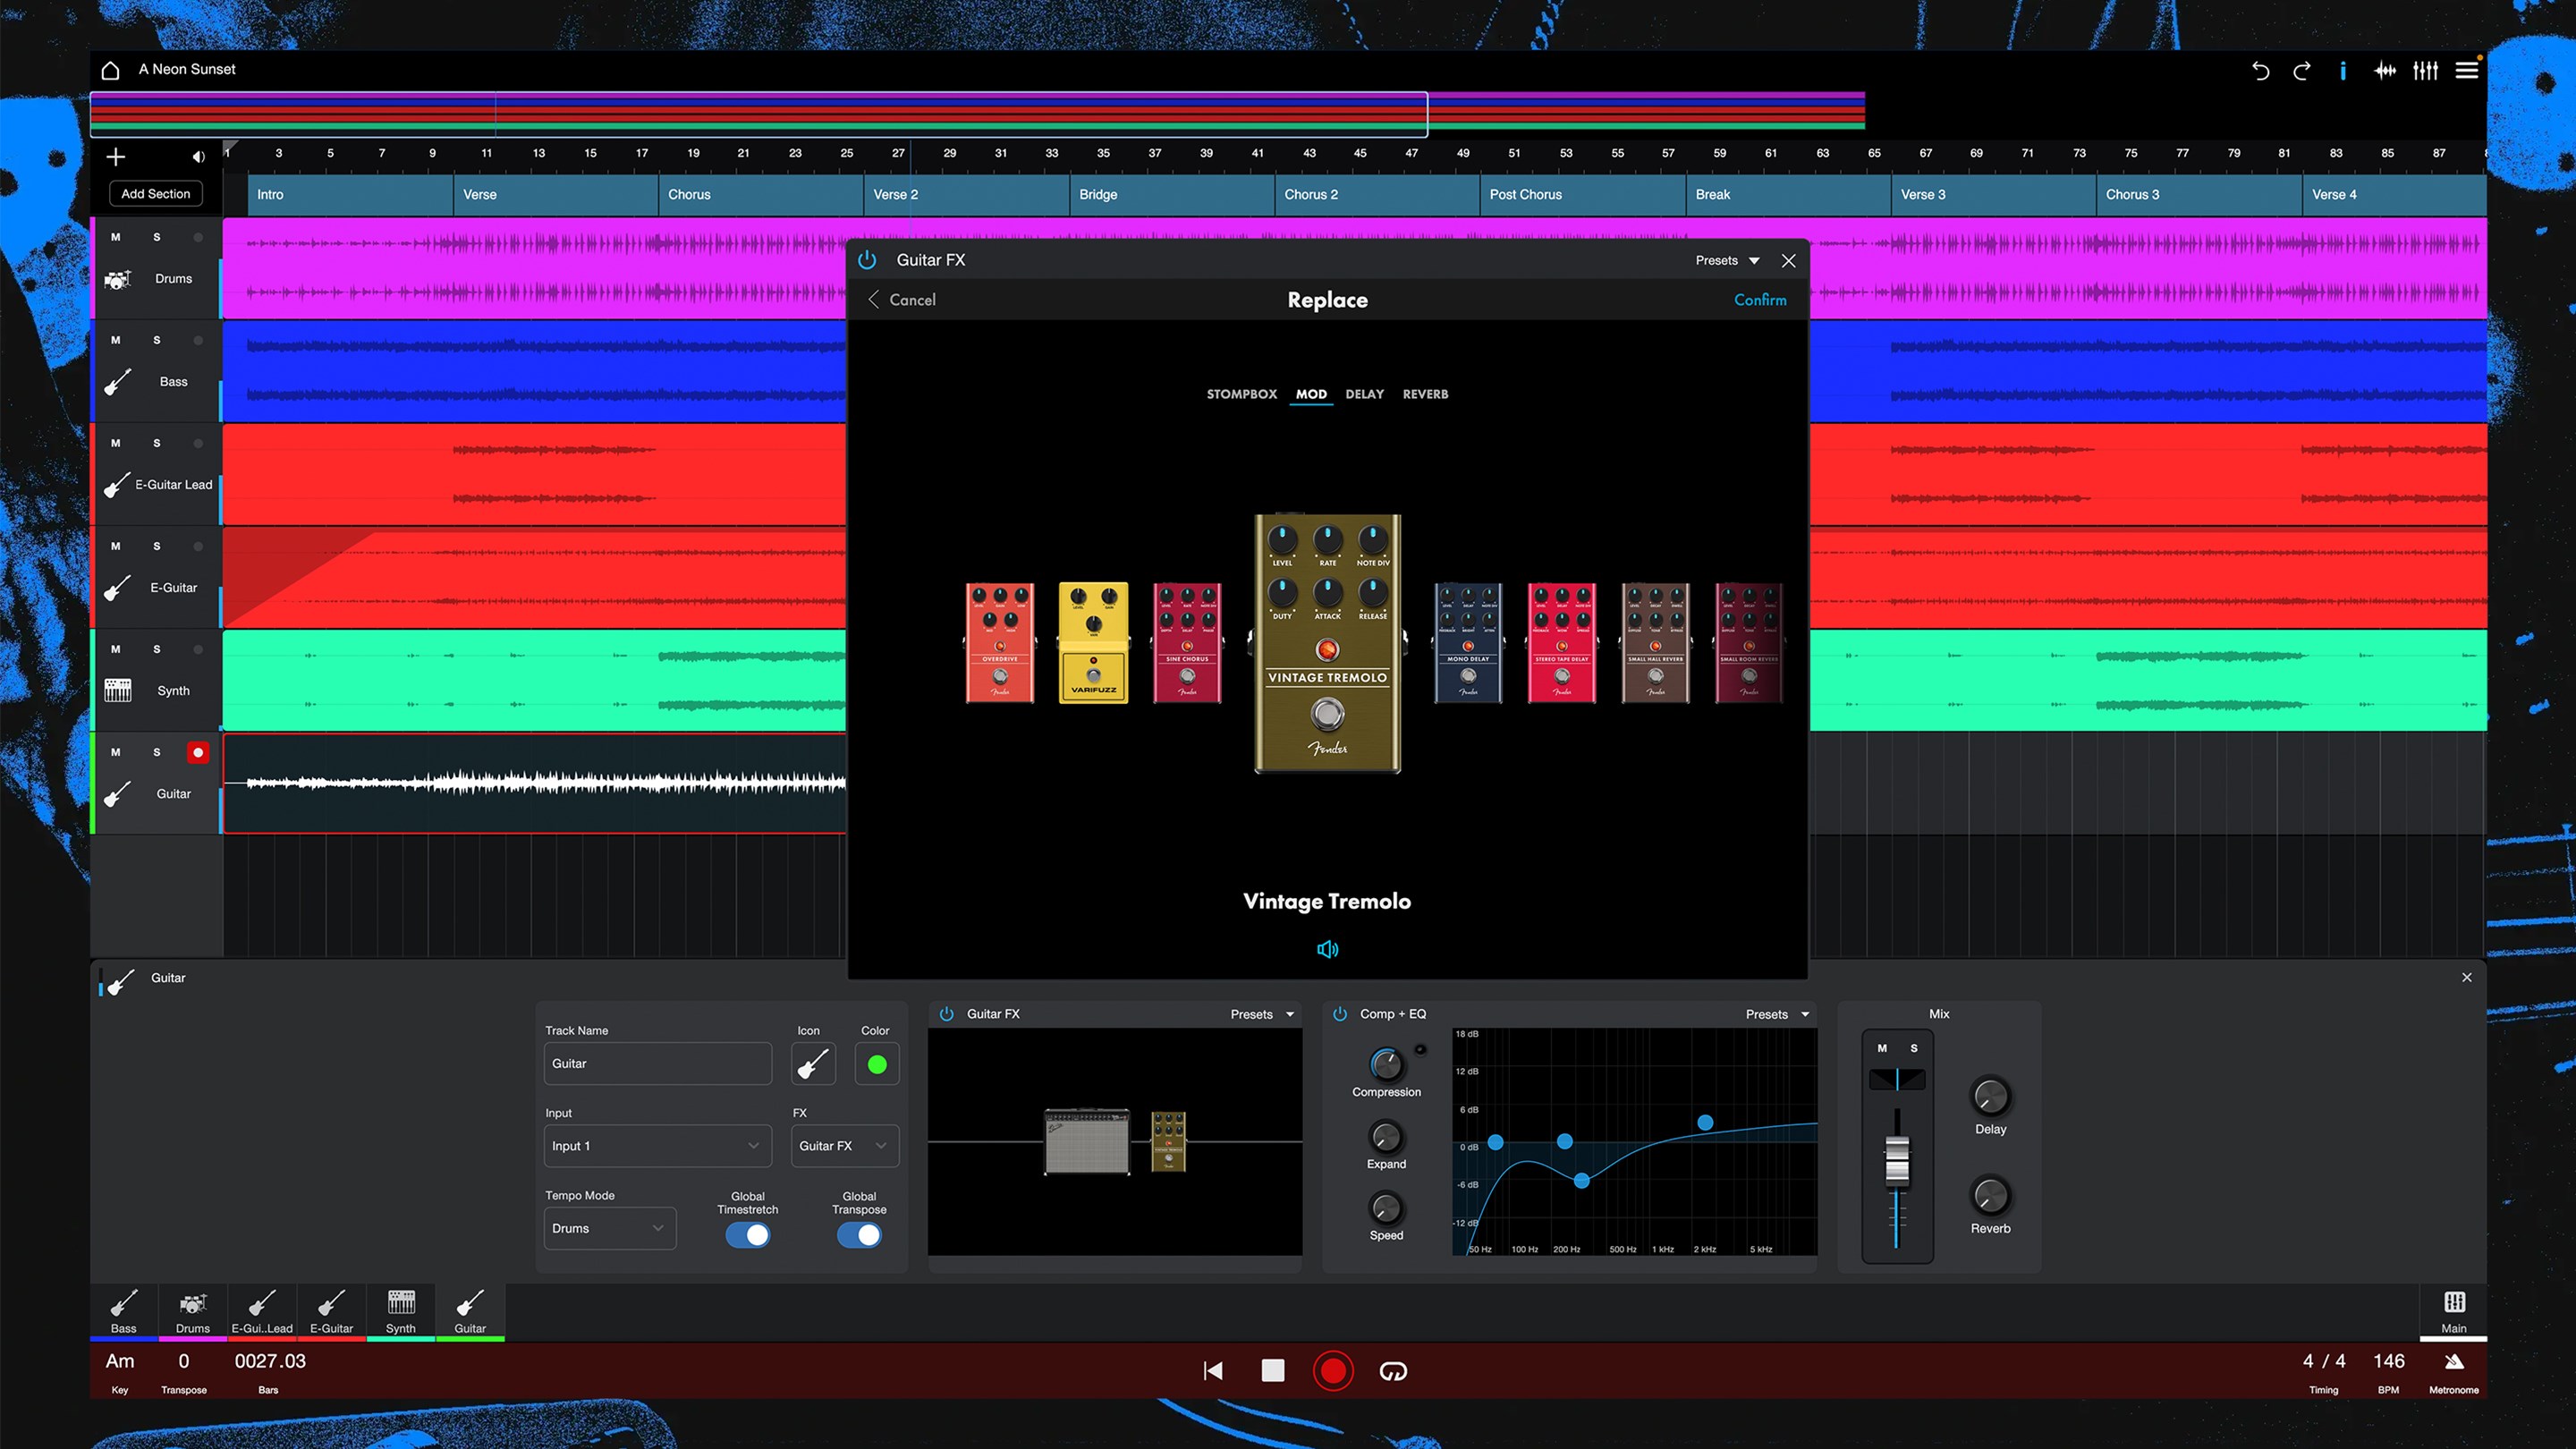Confirm the pedal replacement
This screenshot has height=1449, width=2576.
pyautogui.click(x=1760, y=299)
